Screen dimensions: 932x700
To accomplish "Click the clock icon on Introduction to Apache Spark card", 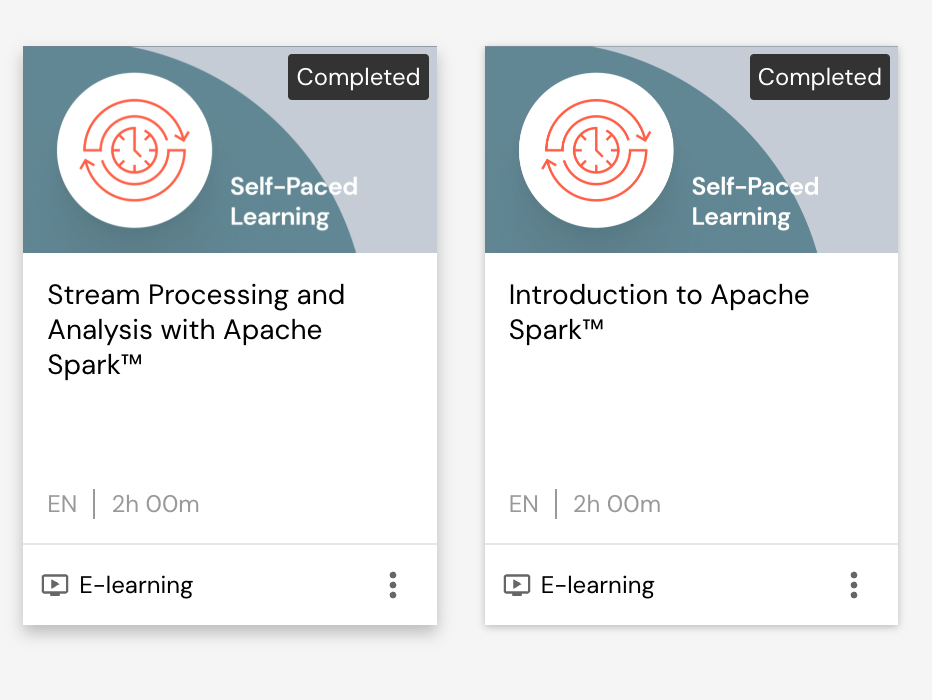I will point(596,150).
